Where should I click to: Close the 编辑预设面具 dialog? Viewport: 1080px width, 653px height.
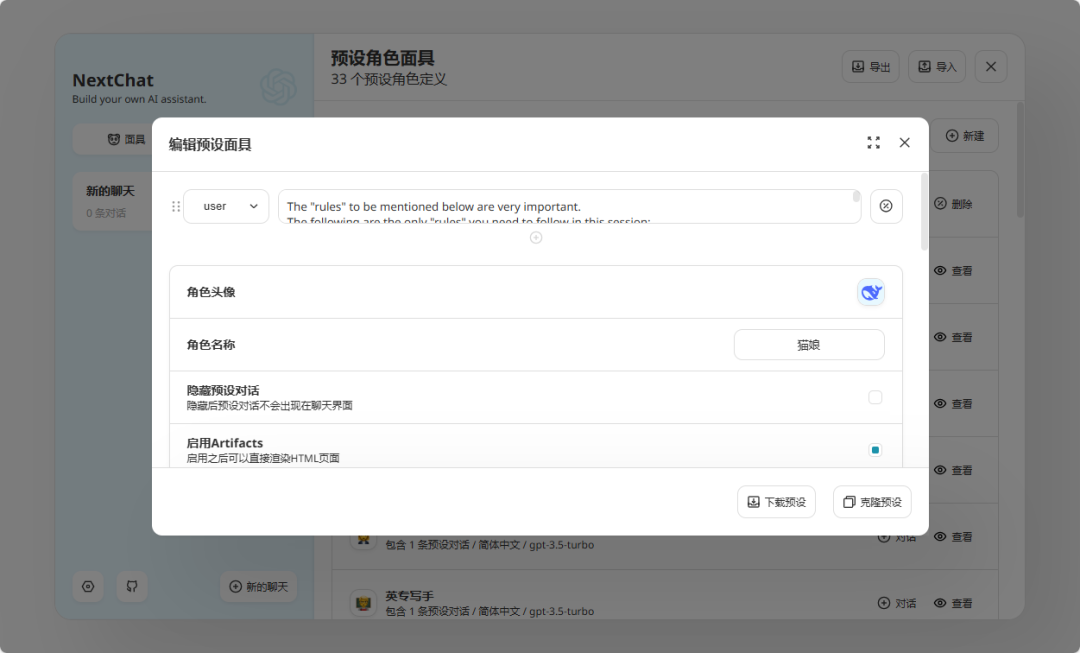click(904, 143)
